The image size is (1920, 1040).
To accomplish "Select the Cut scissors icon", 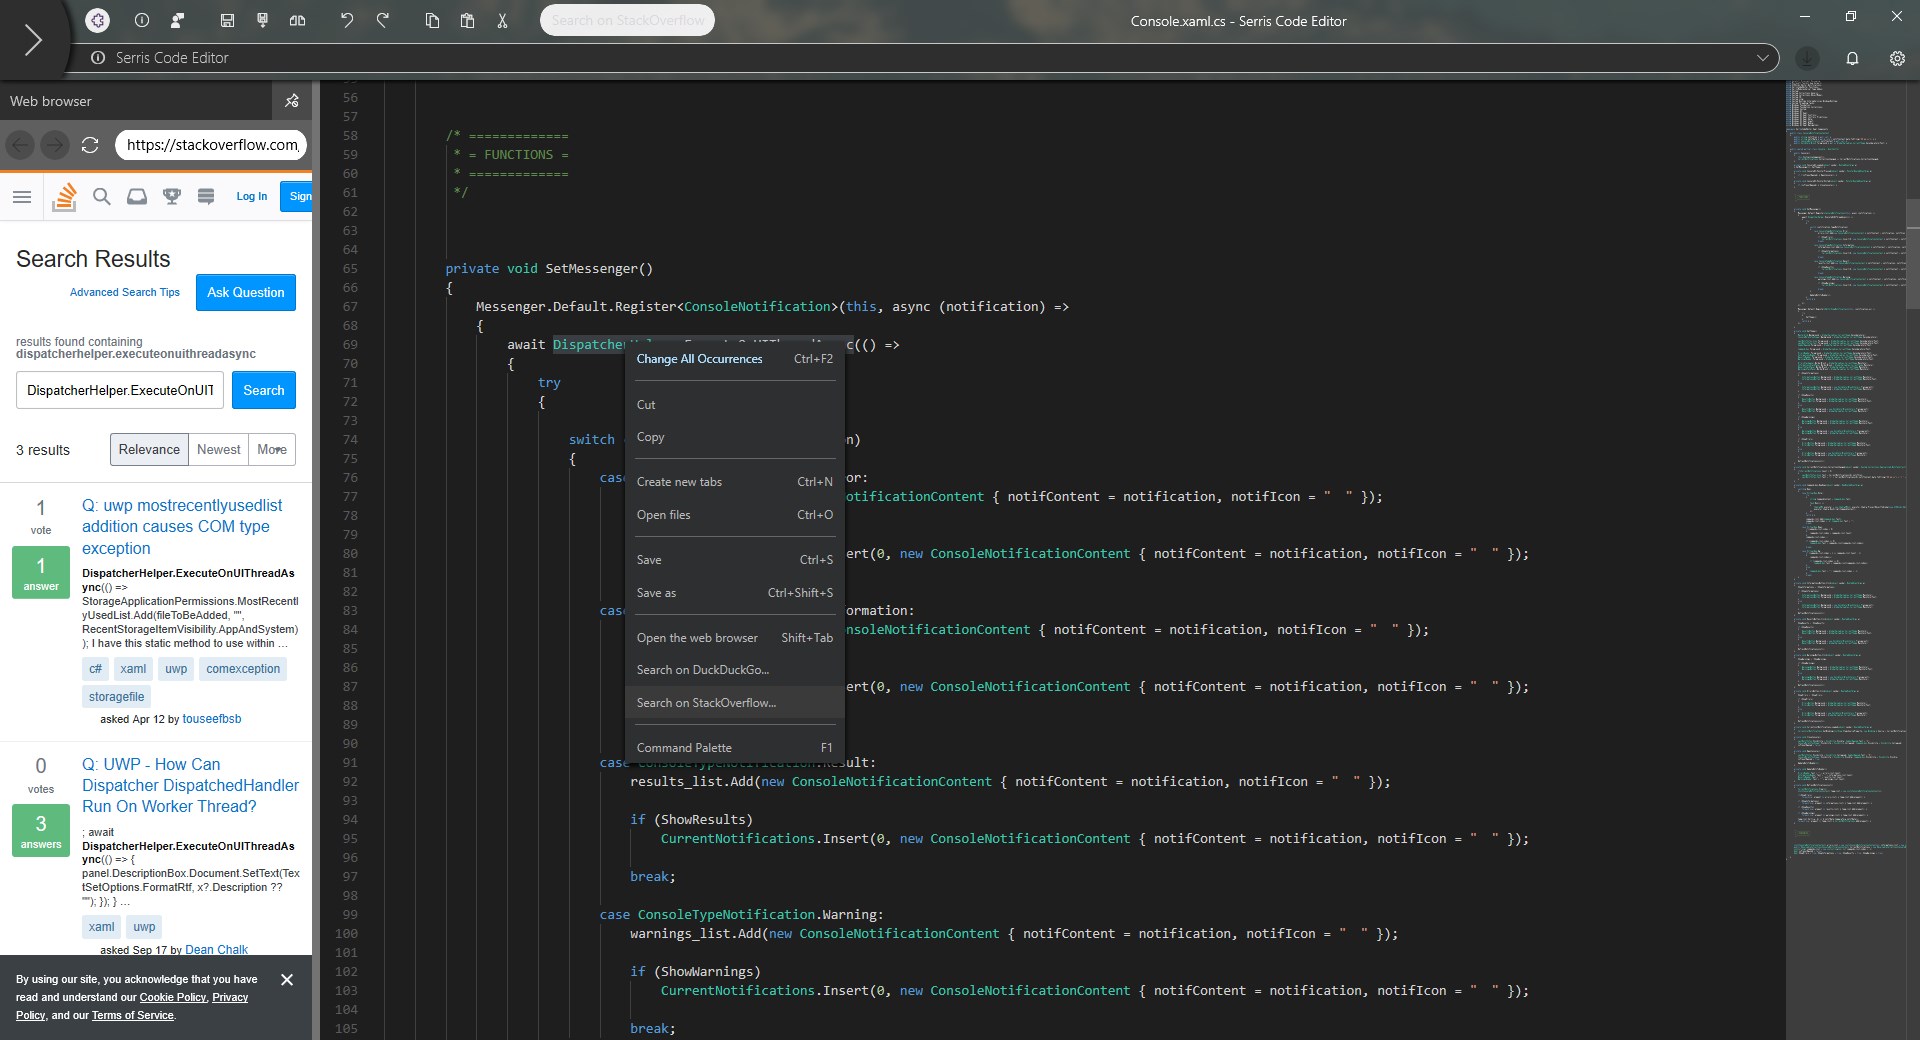I will (x=503, y=20).
